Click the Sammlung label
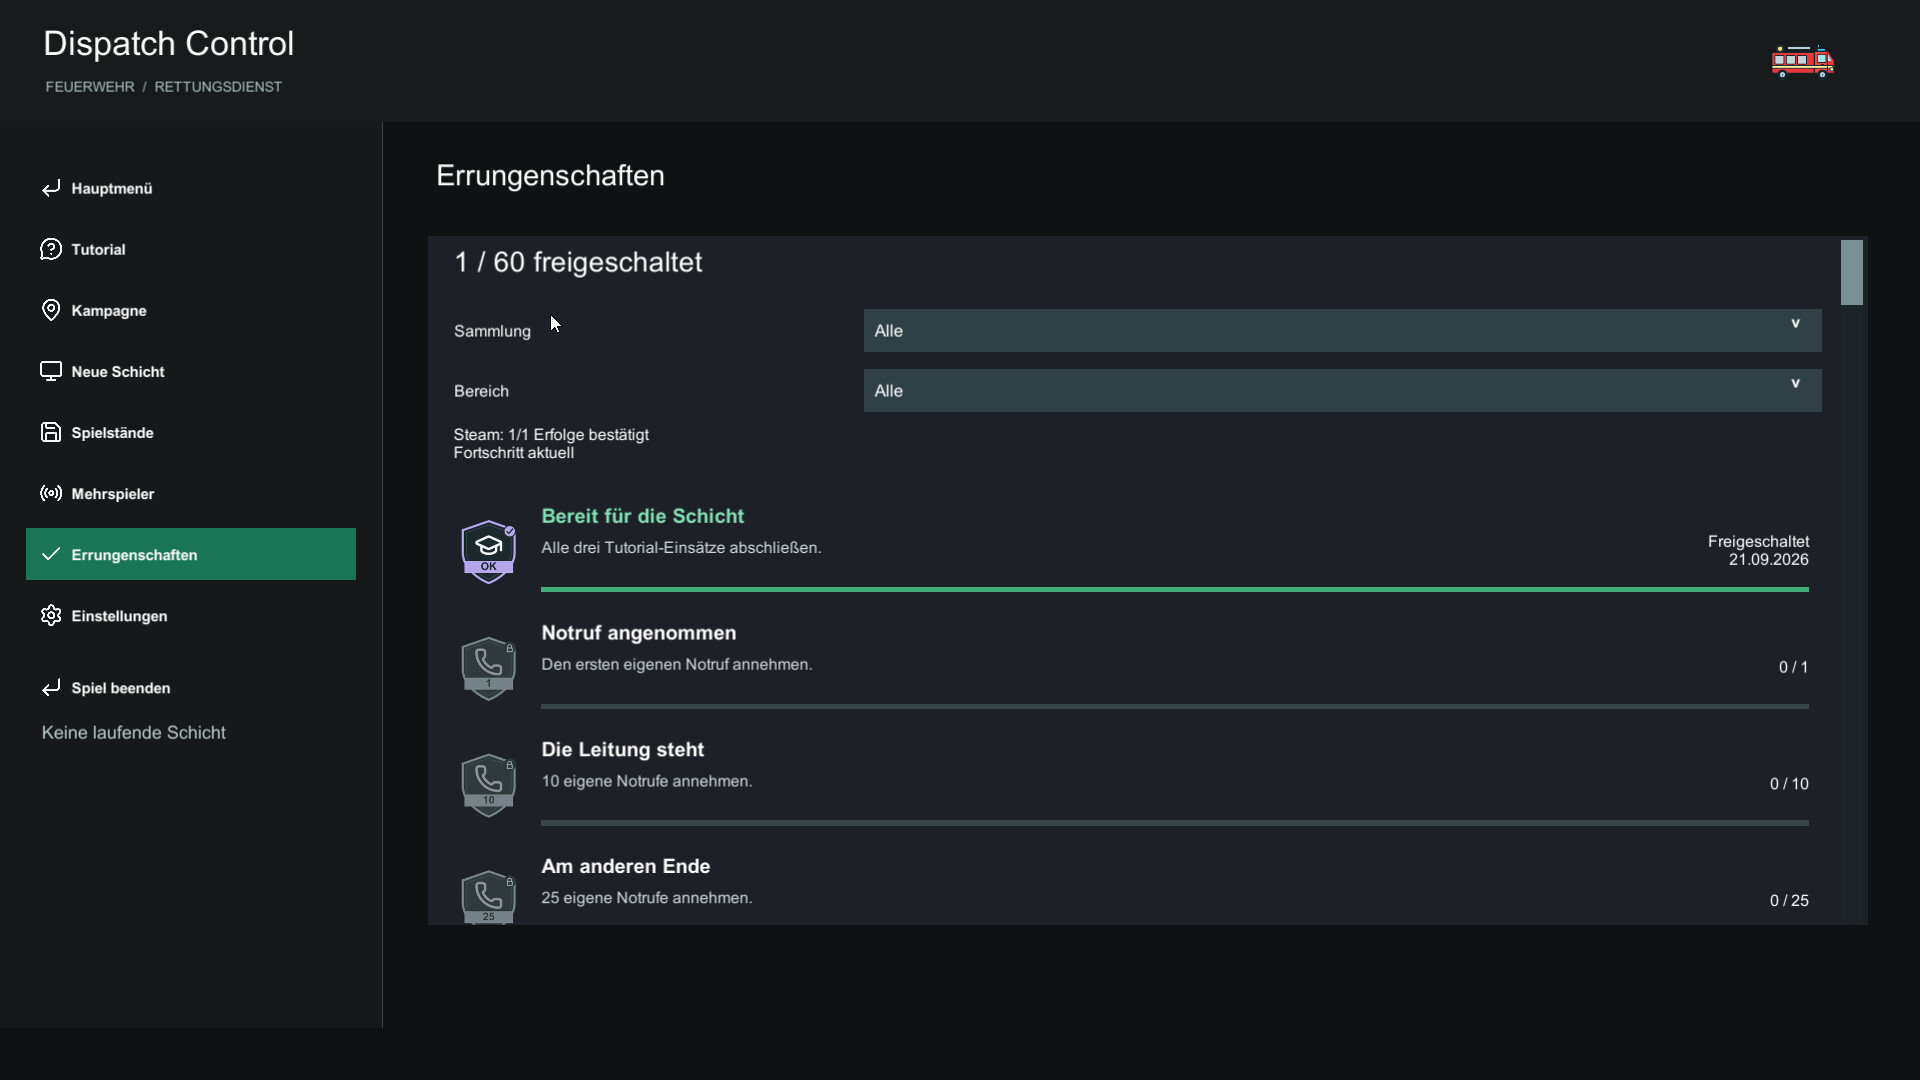Screen dimensions: 1920x1080 (492, 331)
